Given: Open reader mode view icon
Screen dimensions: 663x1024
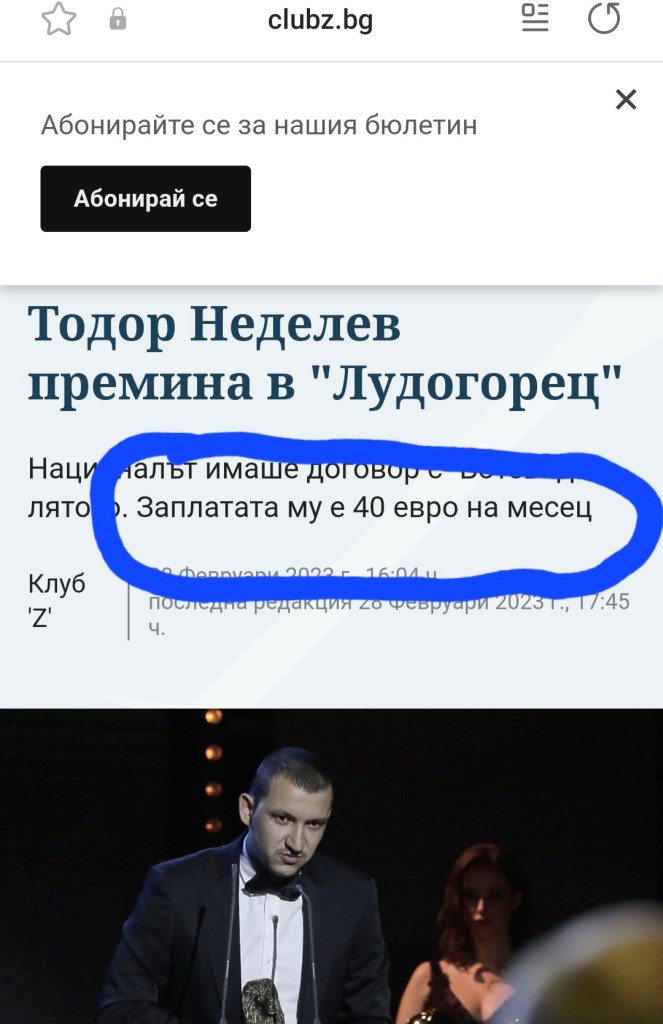Looking at the screenshot, I should [x=535, y=18].
